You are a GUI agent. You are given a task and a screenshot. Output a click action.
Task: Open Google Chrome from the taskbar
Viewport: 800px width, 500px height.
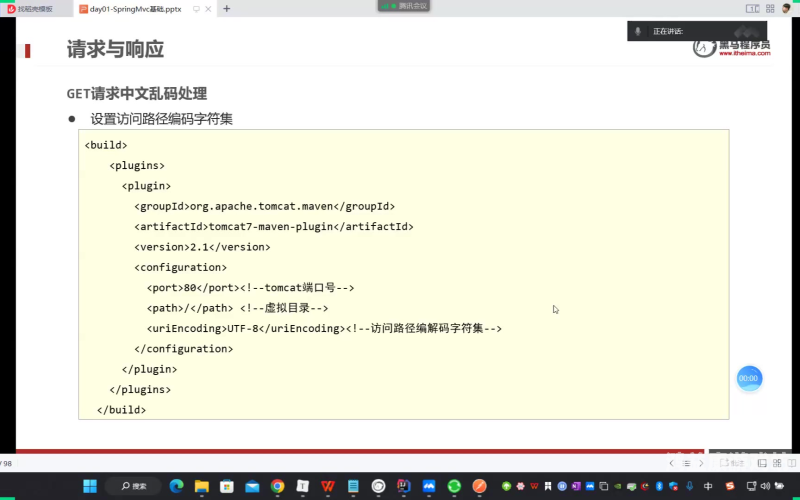click(x=278, y=486)
